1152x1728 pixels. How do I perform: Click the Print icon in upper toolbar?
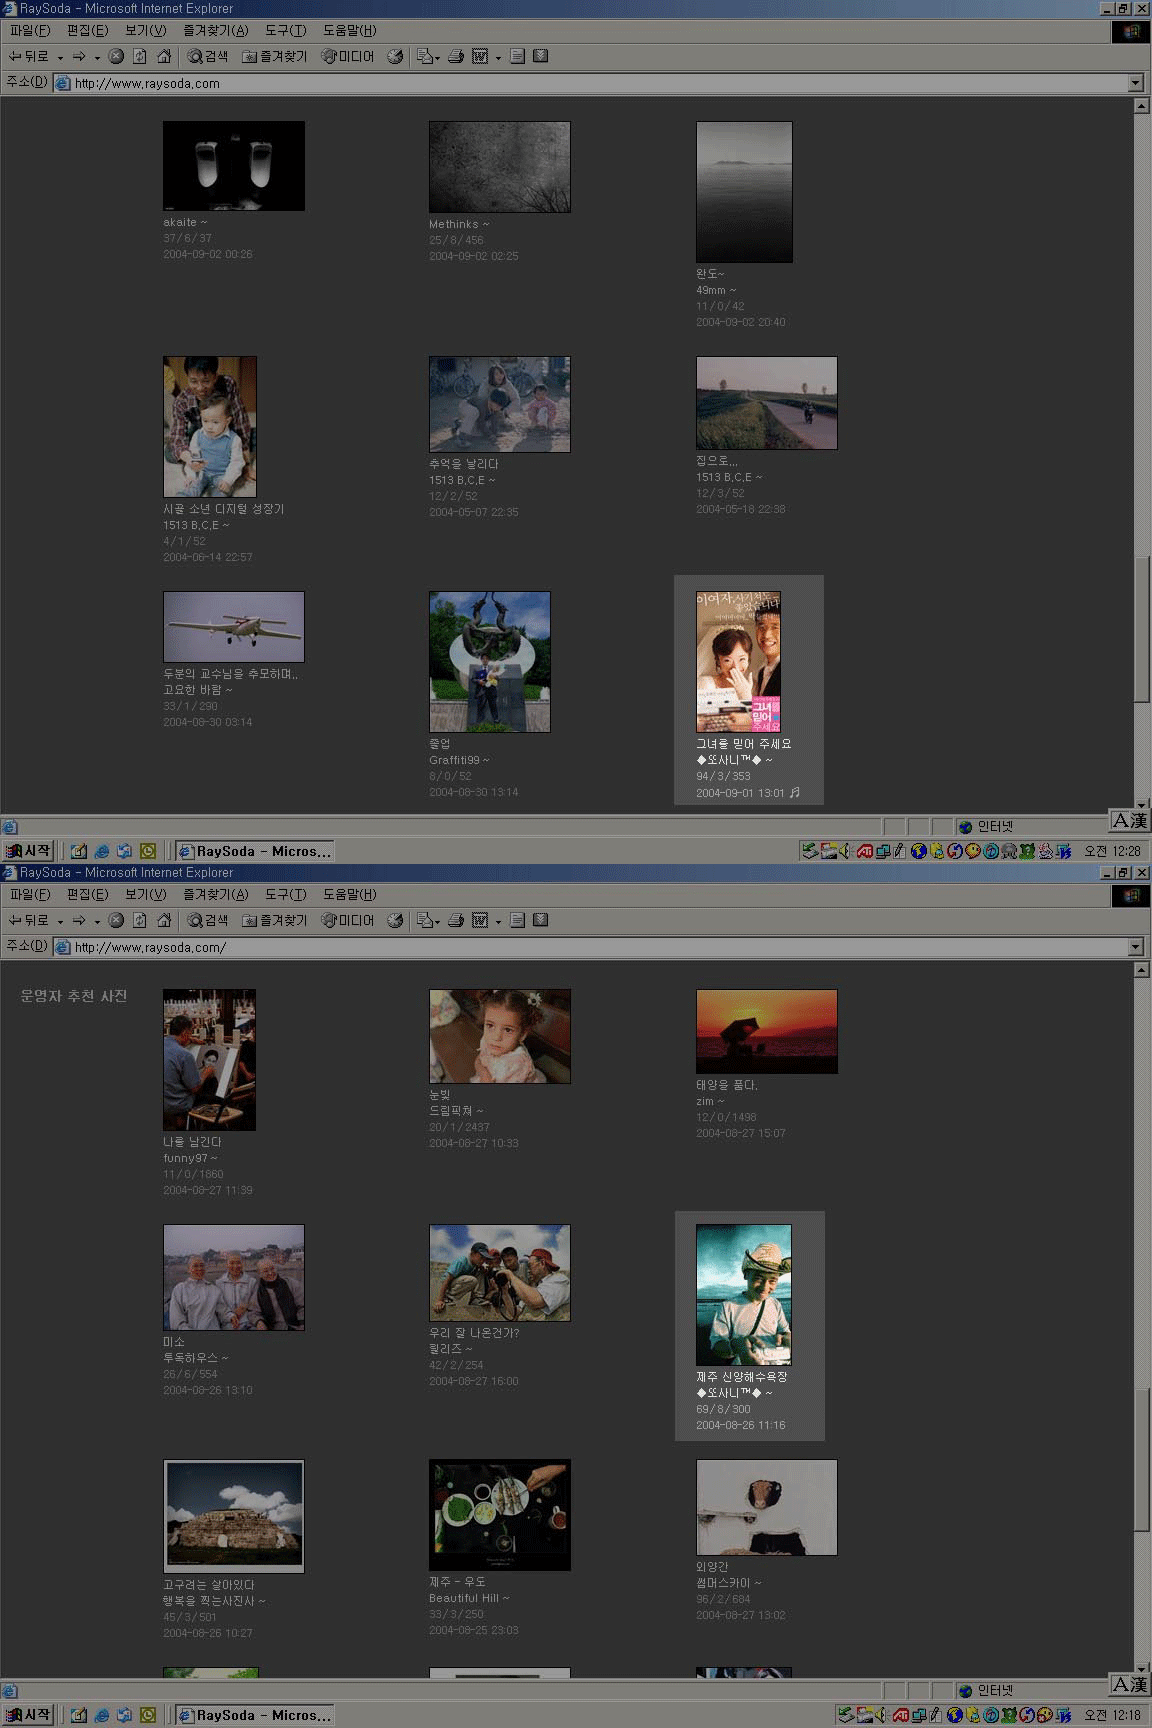coord(456,57)
